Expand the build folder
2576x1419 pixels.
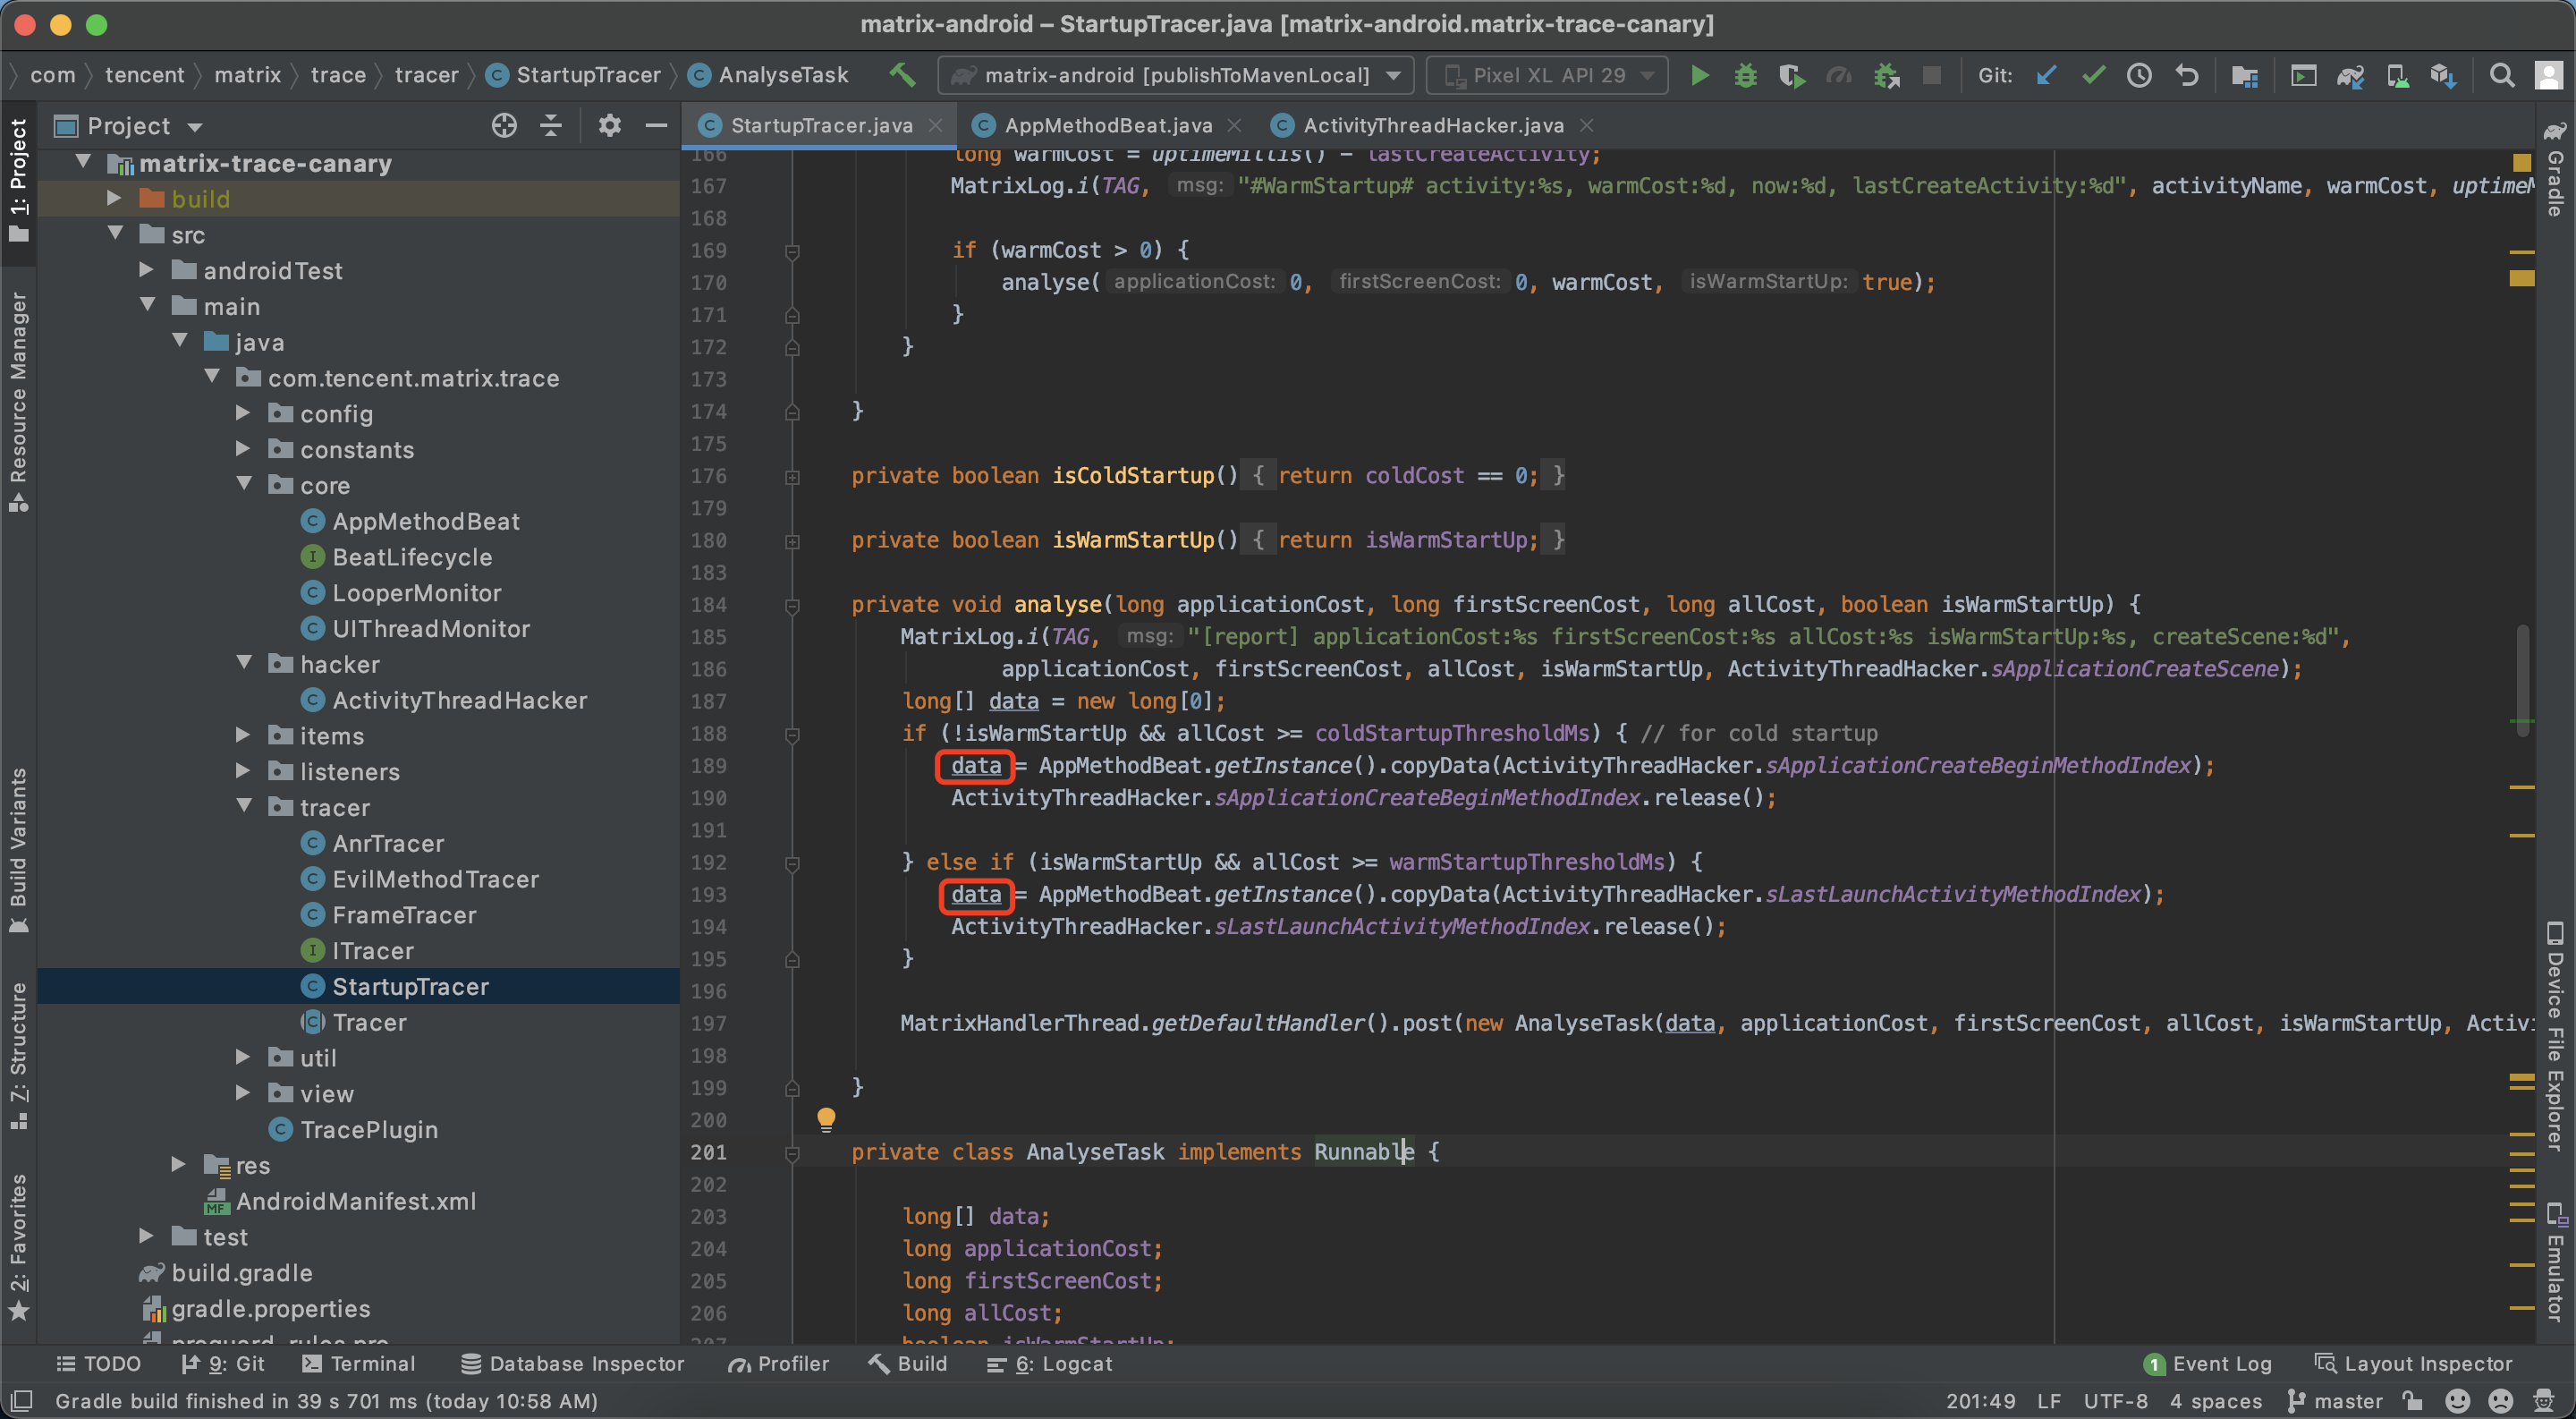coord(114,198)
